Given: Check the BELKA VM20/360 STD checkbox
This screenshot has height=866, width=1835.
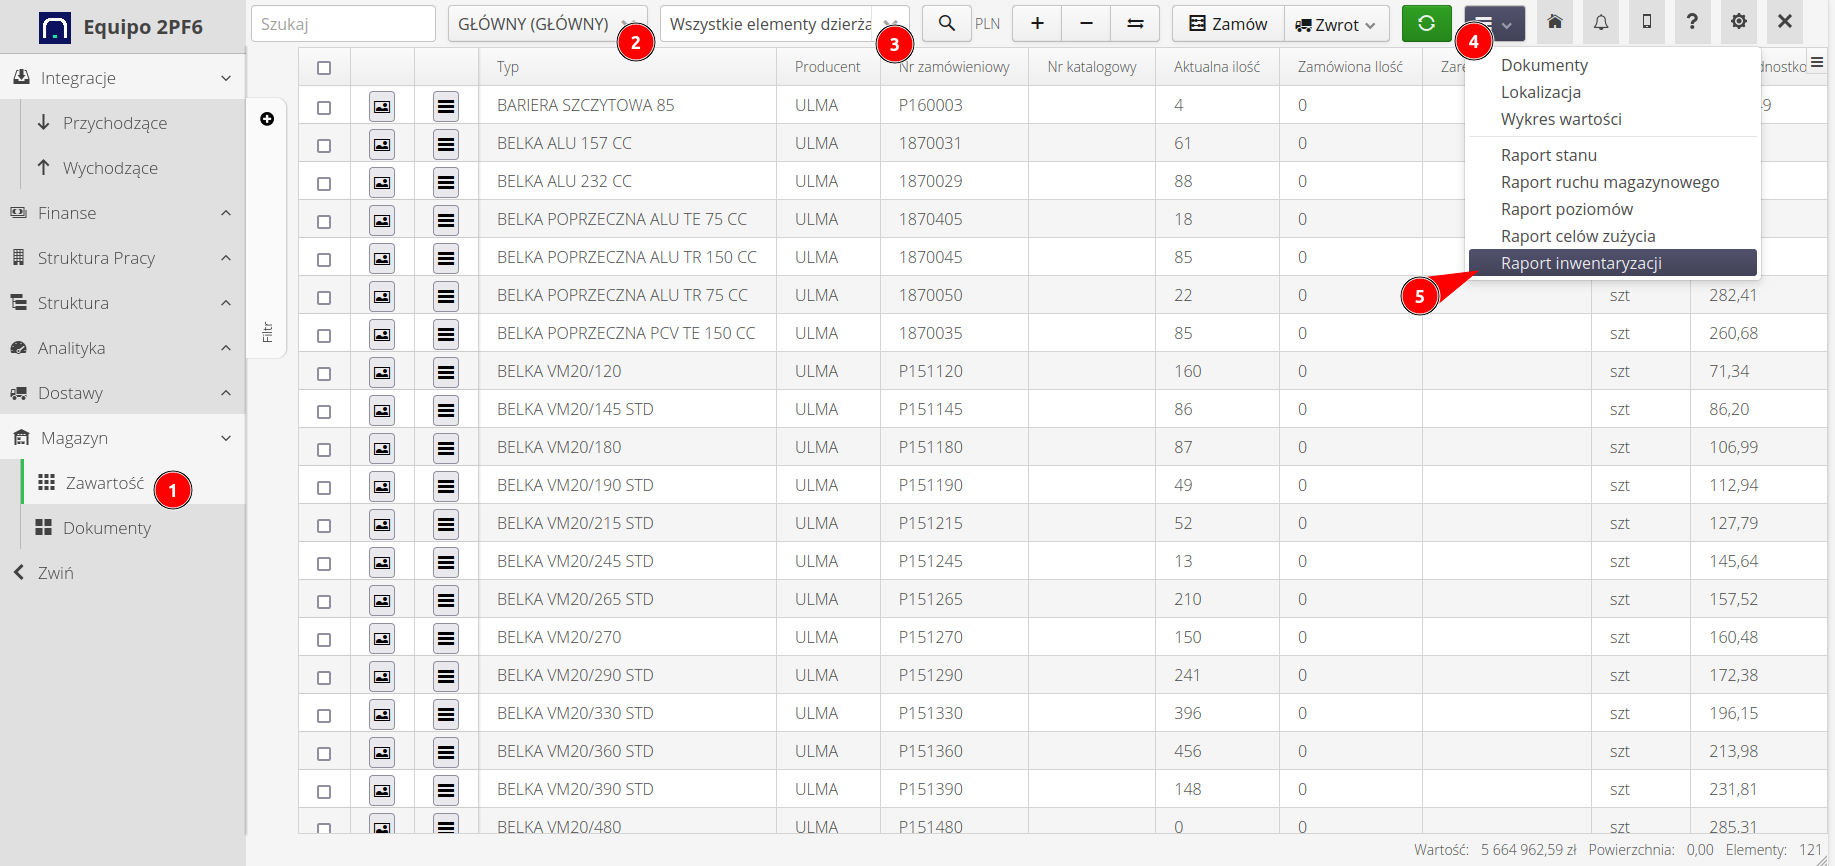Looking at the screenshot, I should pyautogui.click(x=324, y=753).
